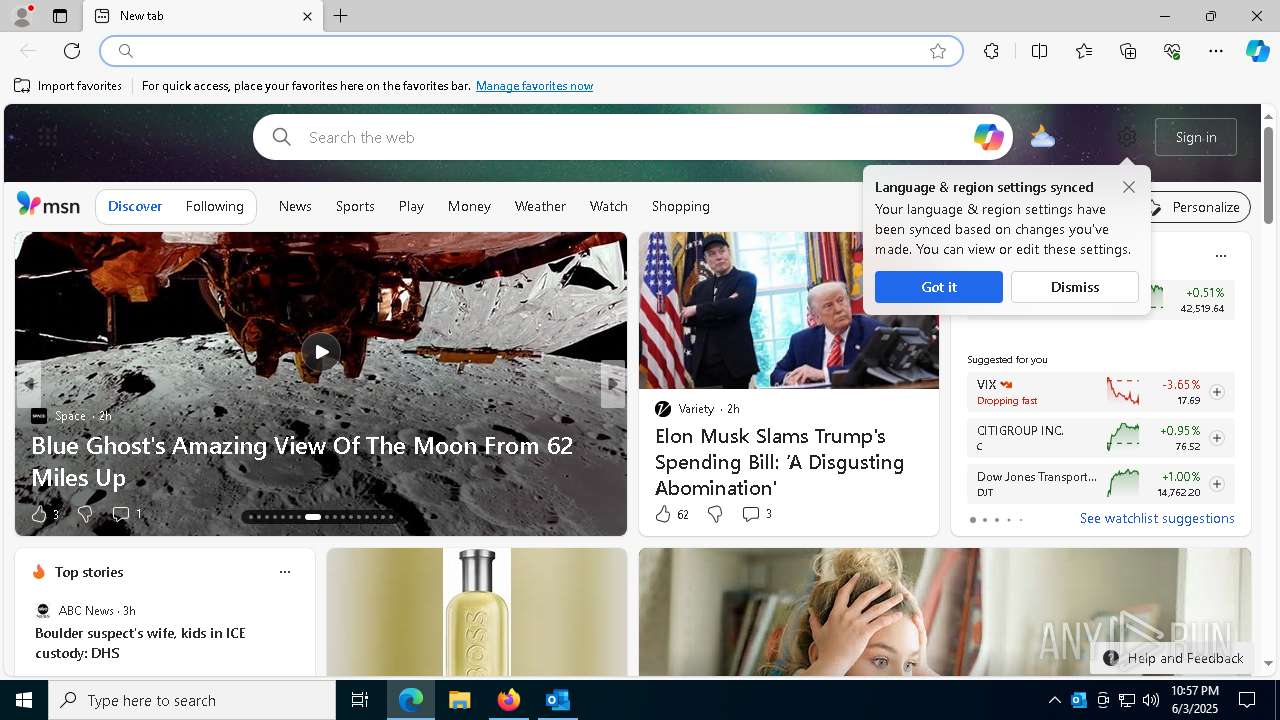Open Favorites hub icon
1280x720 pixels.
click(1084, 51)
